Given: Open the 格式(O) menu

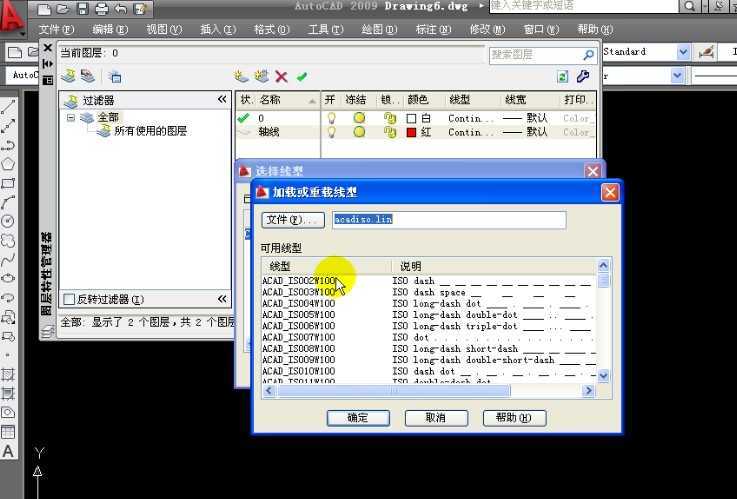Looking at the screenshot, I should (x=272, y=30).
